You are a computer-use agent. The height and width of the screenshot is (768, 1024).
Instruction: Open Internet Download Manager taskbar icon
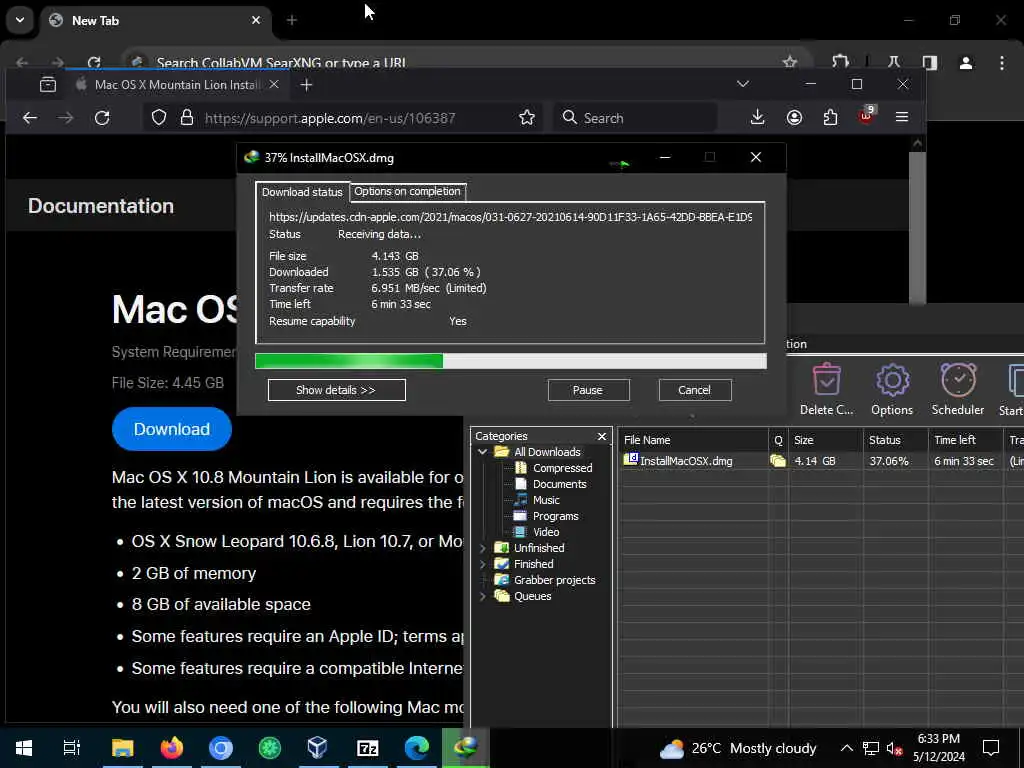[x=466, y=748]
